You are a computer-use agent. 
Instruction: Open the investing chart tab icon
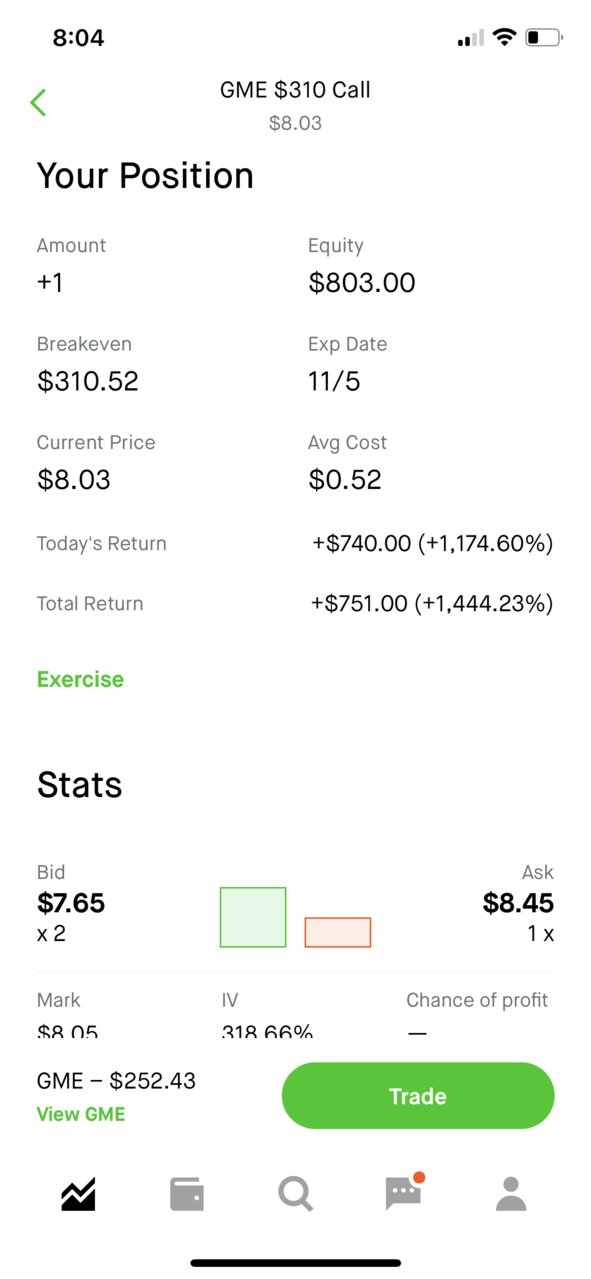78,1194
